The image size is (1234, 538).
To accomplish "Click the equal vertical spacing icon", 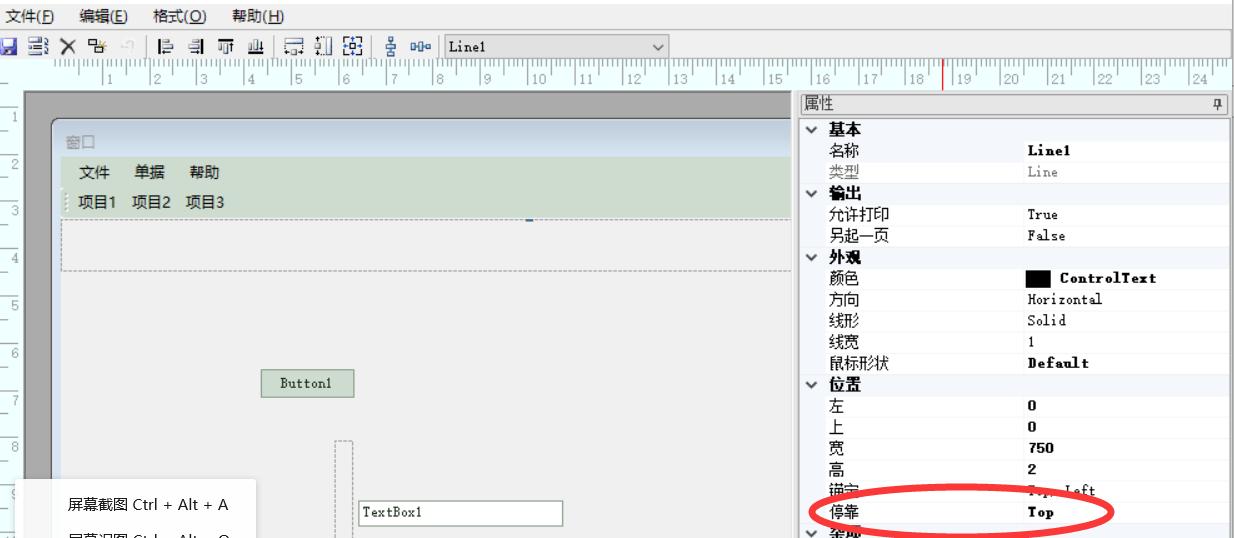I will coord(391,46).
